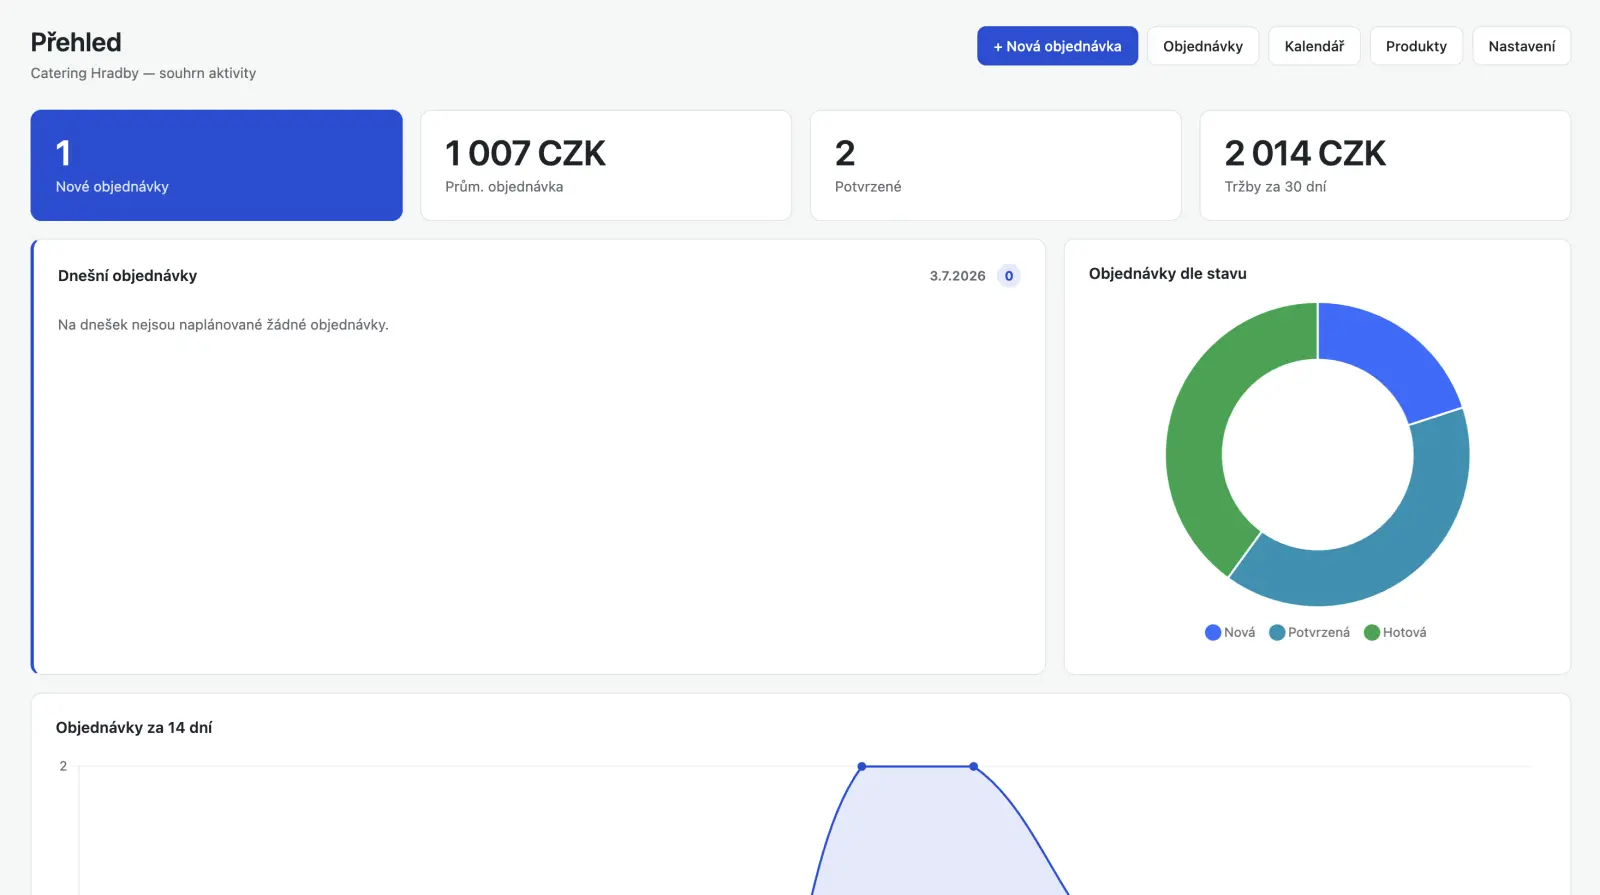
Task: Click the Přehled page title
Action: tap(76, 42)
